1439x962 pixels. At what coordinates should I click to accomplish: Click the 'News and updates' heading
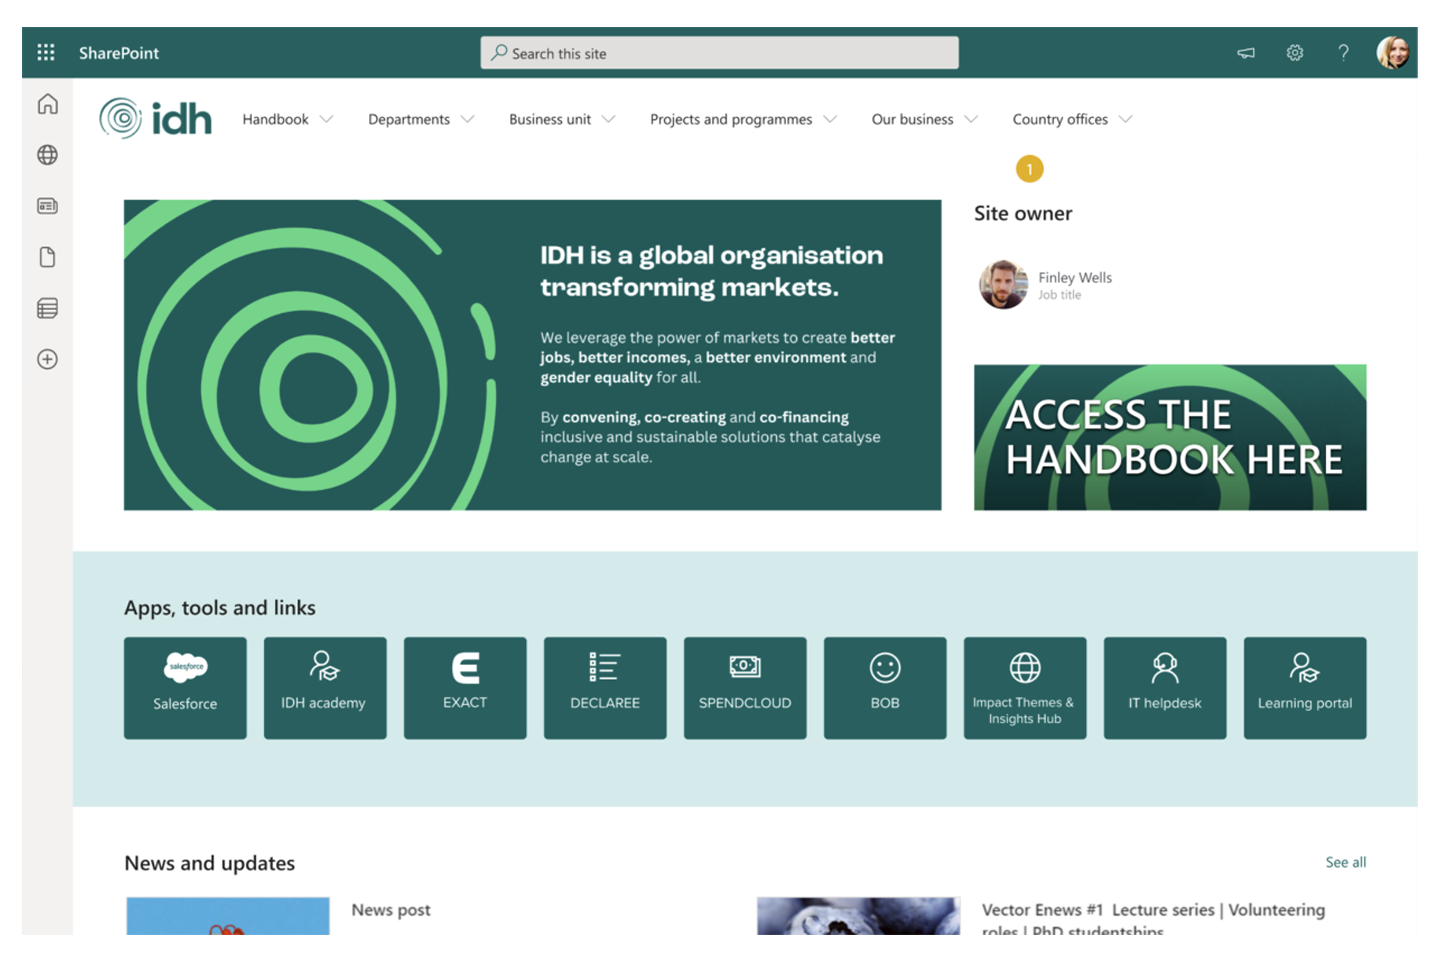pos(209,863)
